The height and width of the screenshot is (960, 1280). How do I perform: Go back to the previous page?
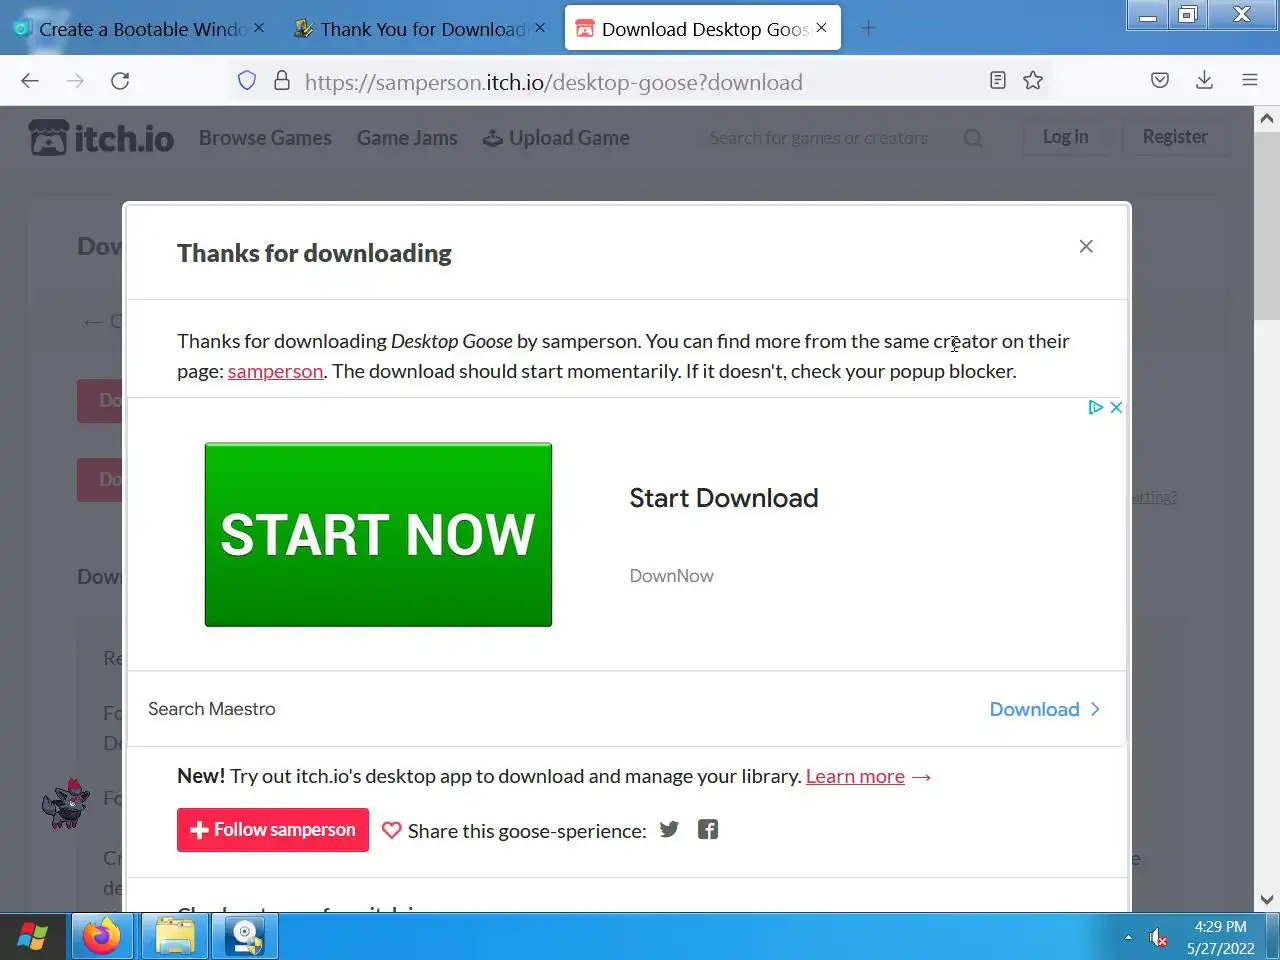(x=30, y=81)
